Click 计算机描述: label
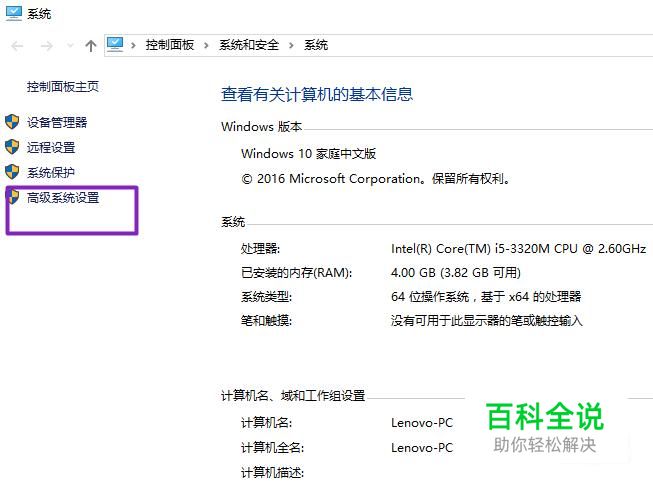The width and height of the screenshot is (653, 488). pyautogui.click(x=272, y=473)
